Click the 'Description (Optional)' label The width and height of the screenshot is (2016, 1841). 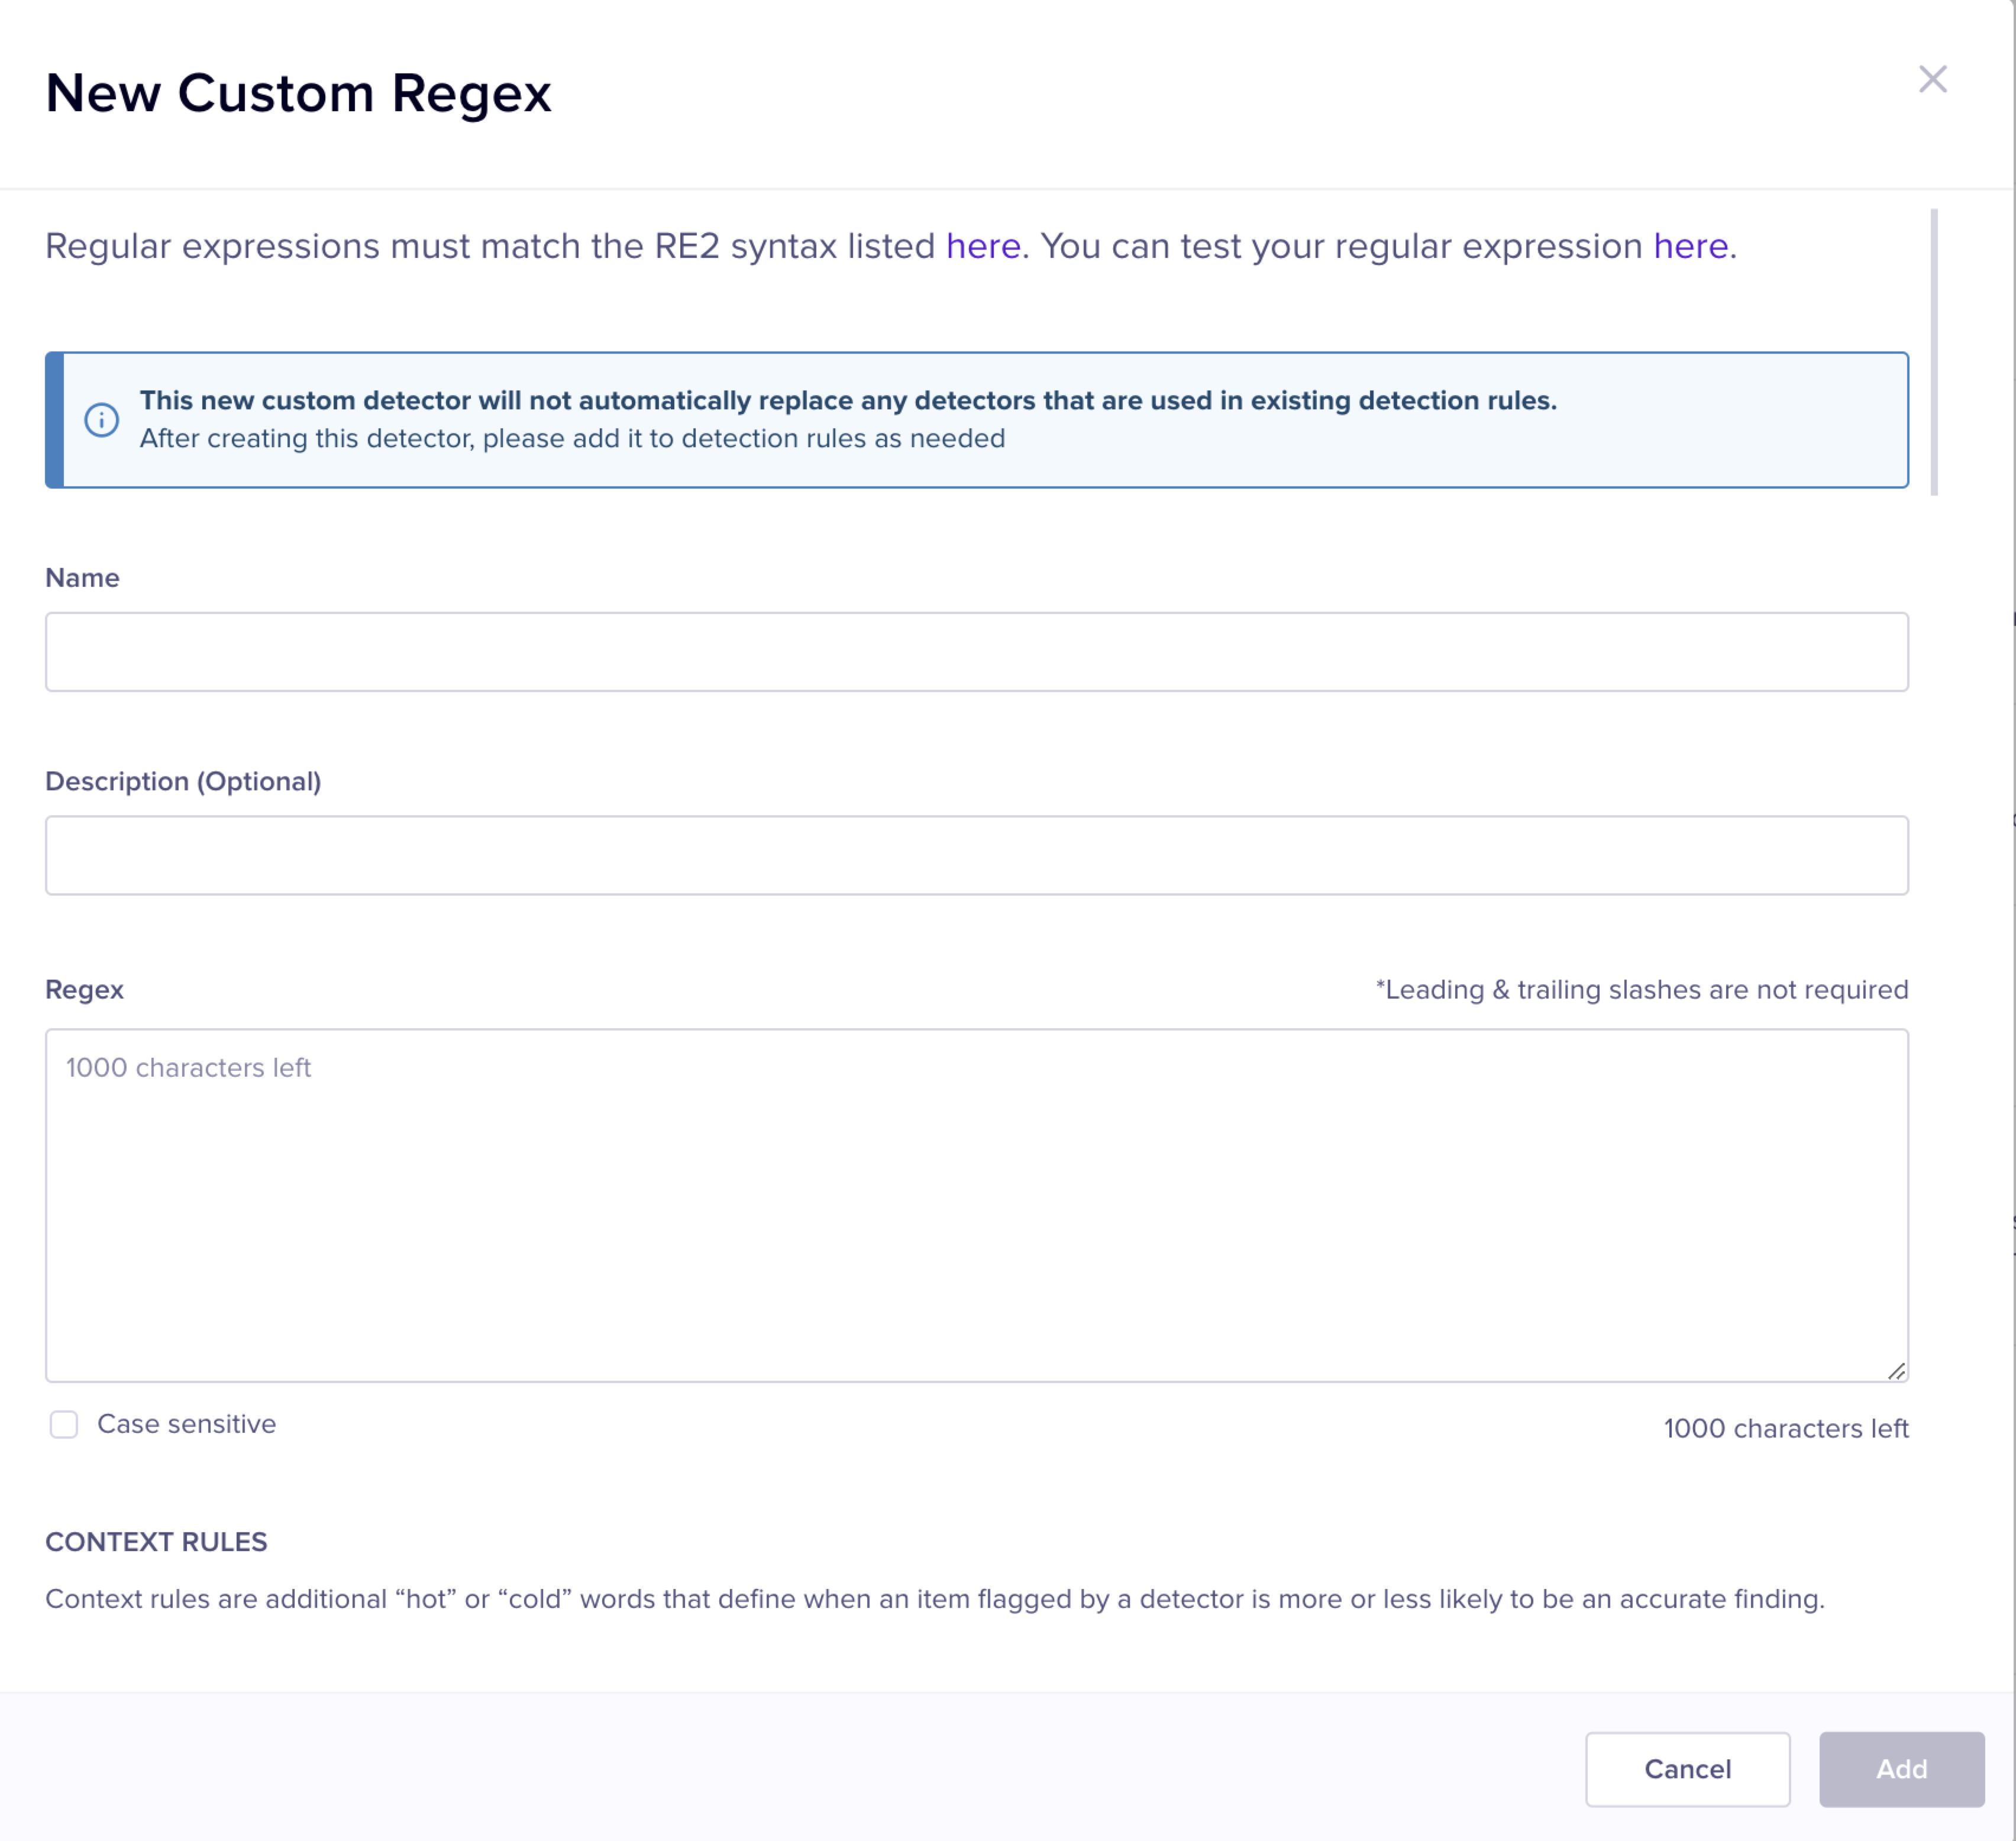click(183, 781)
